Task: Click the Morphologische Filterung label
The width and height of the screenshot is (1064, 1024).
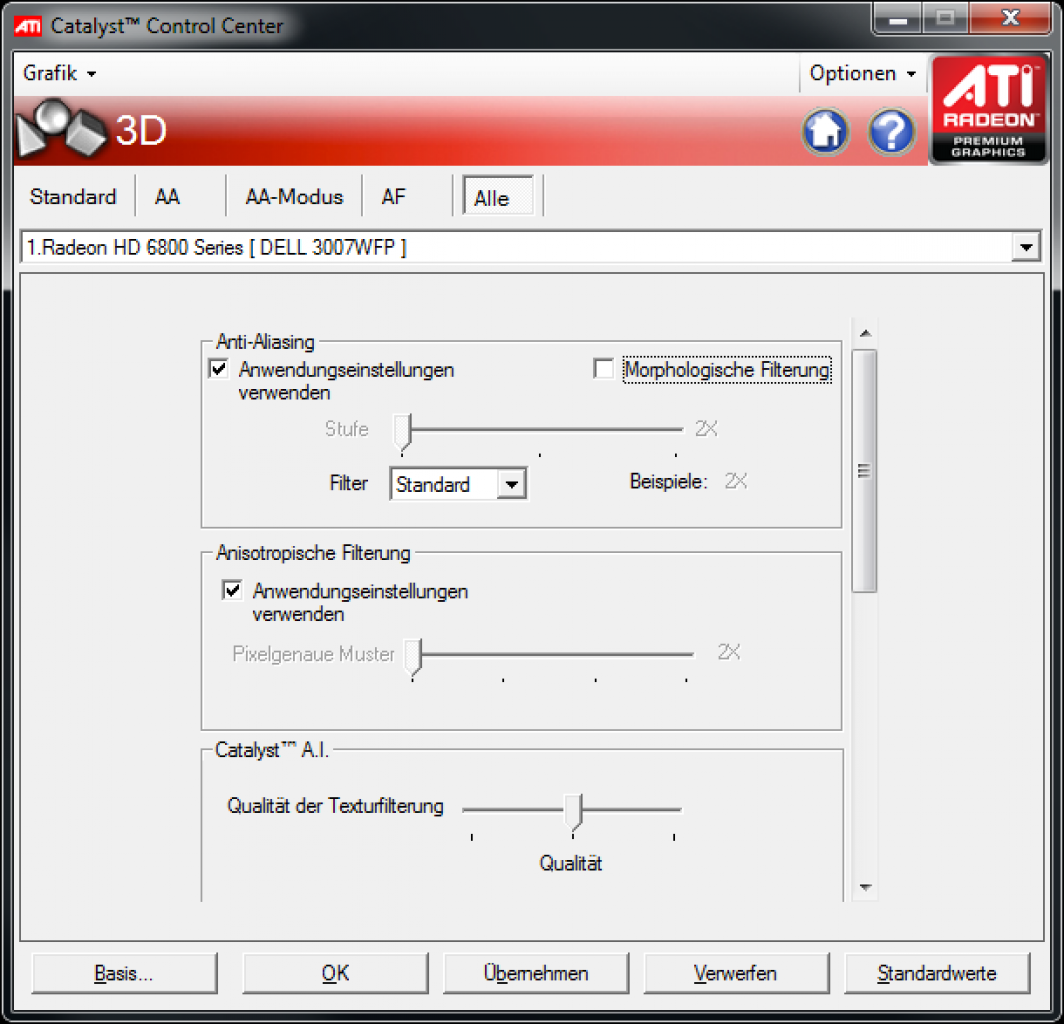Action: [727, 370]
